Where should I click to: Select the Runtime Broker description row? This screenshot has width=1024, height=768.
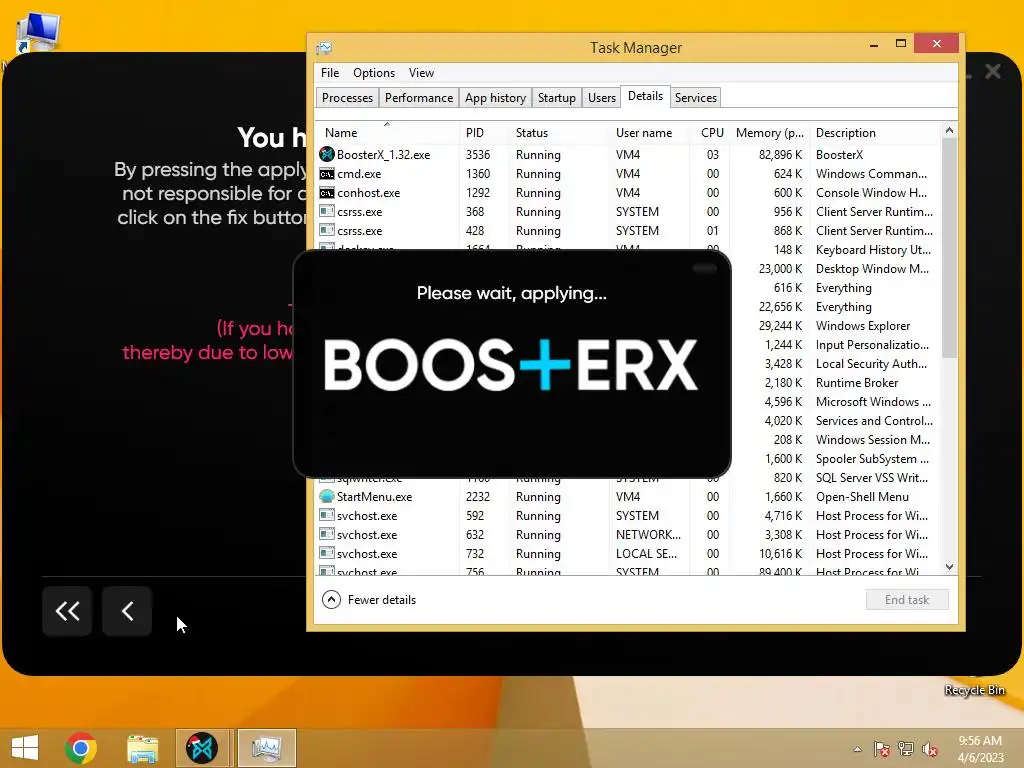click(857, 383)
